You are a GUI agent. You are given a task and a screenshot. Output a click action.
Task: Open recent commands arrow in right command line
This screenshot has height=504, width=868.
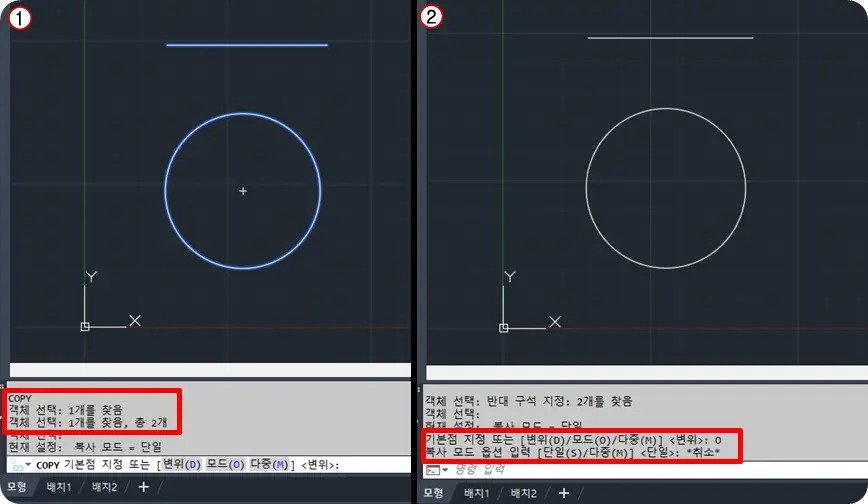pos(445,470)
